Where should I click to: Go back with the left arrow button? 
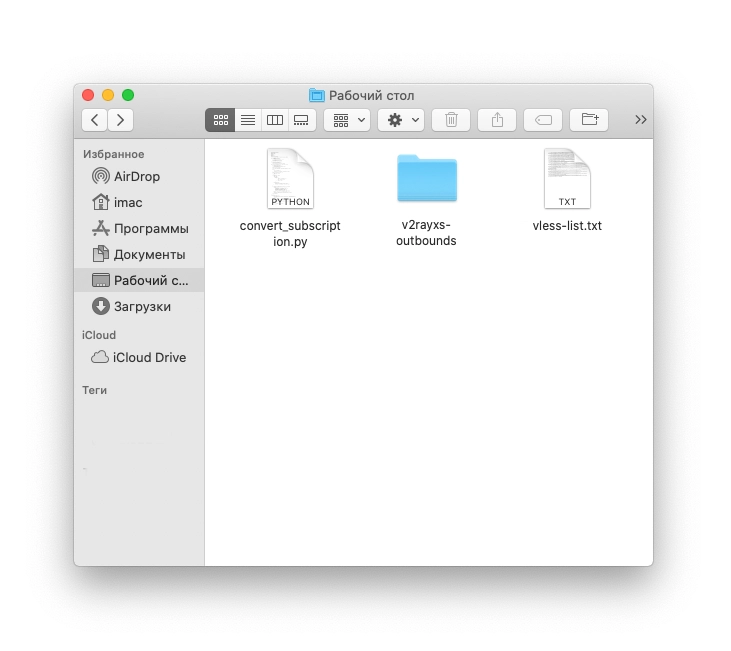pos(94,120)
